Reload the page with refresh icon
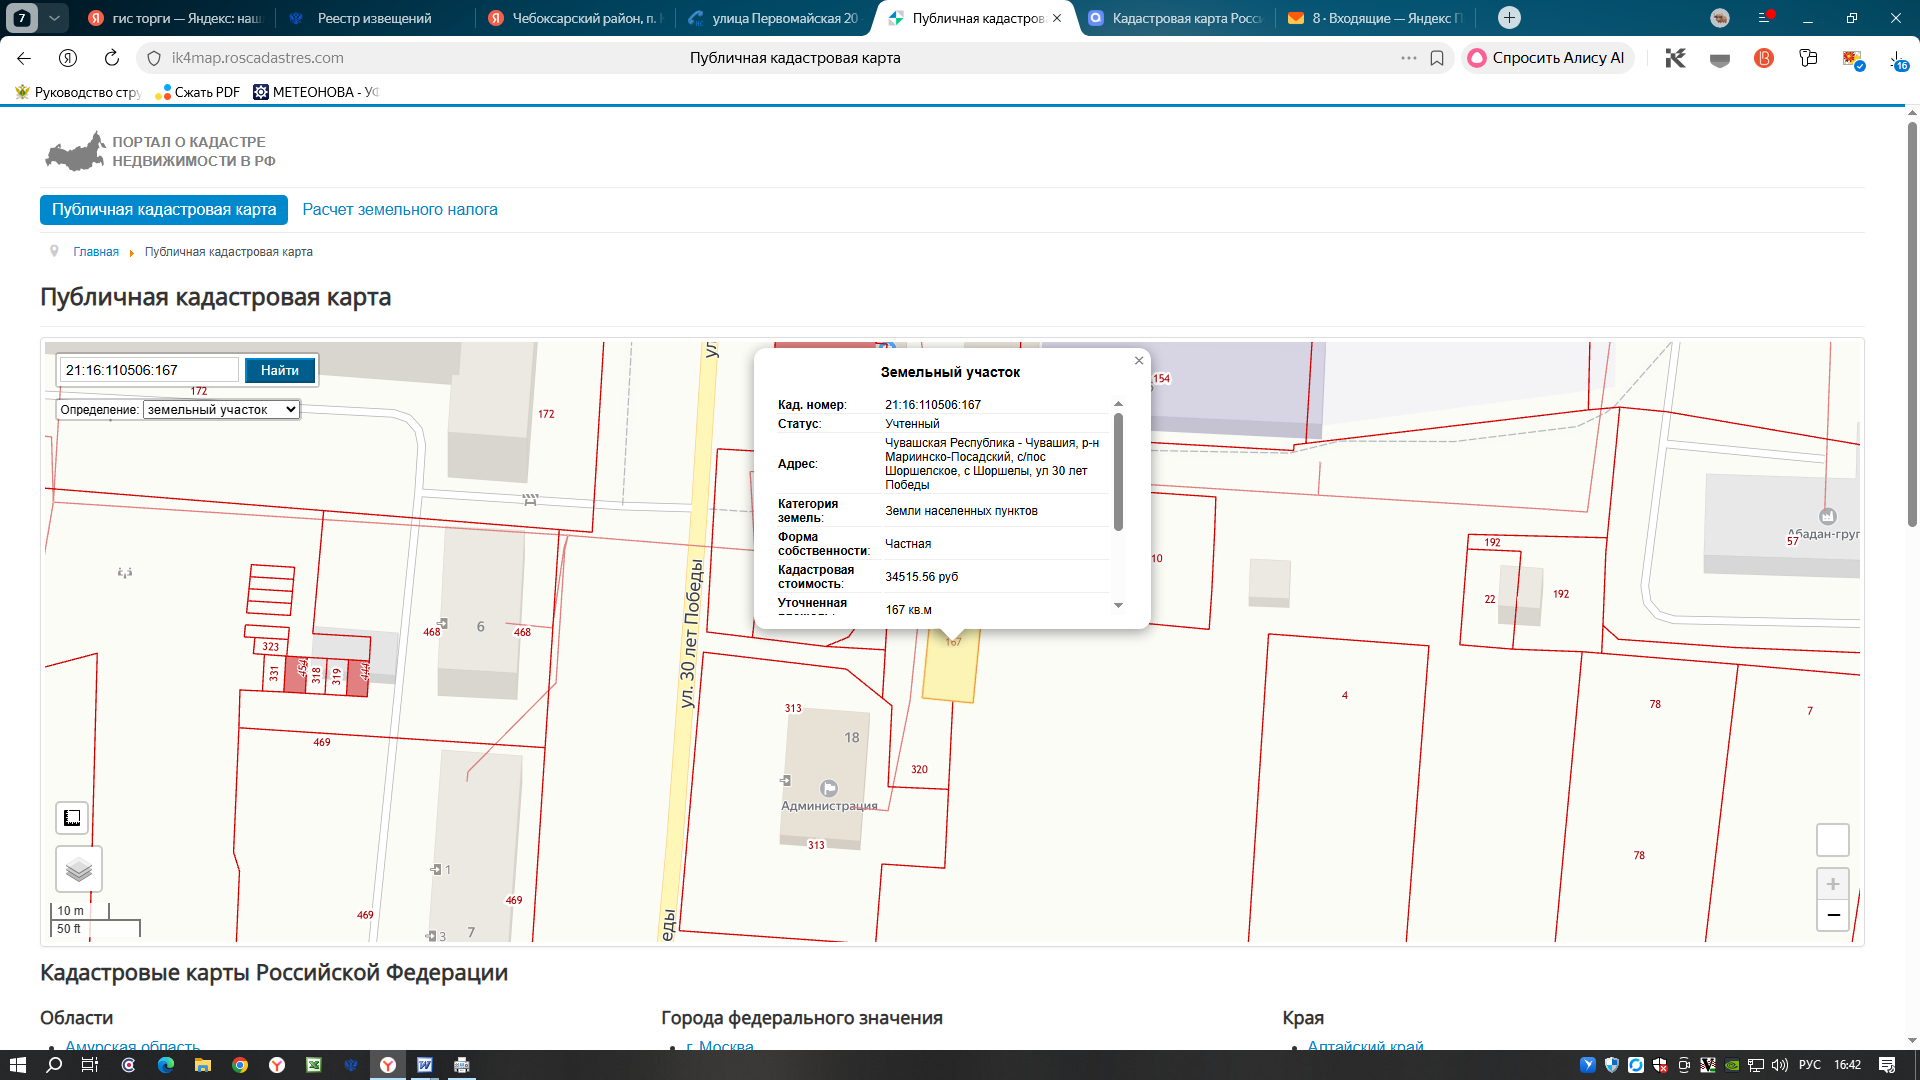 pyautogui.click(x=112, y=58)
